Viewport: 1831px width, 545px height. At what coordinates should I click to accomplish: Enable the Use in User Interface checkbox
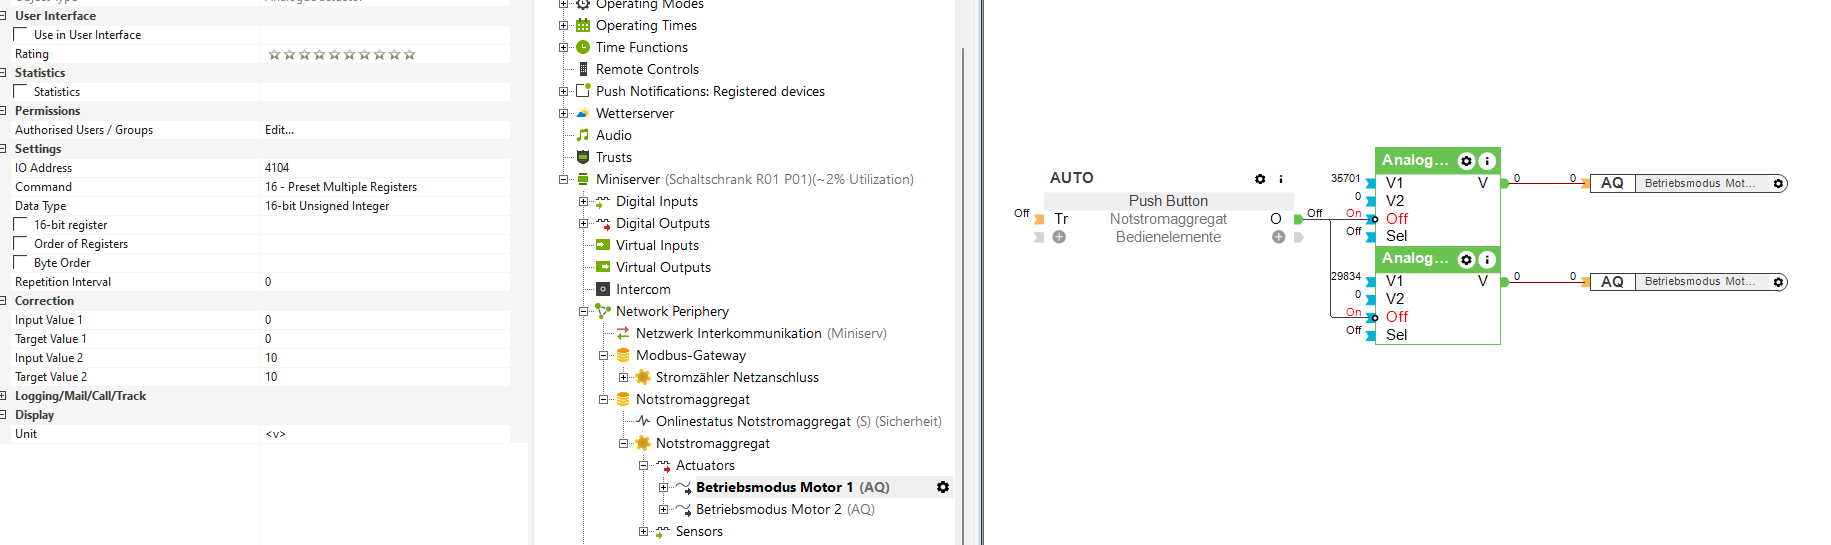tap(21, 35)
